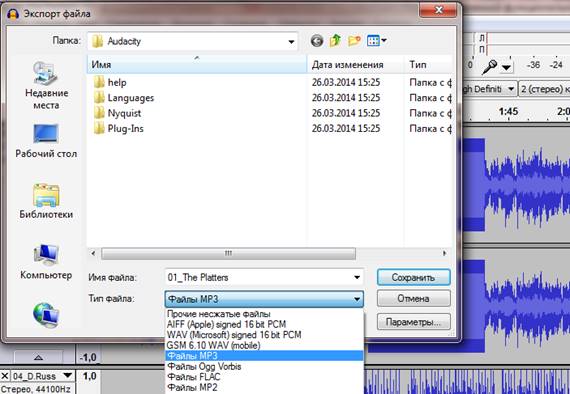Open the file name history dropdown
The width and height of the screenshot is (570, 394).
[357, 278]
